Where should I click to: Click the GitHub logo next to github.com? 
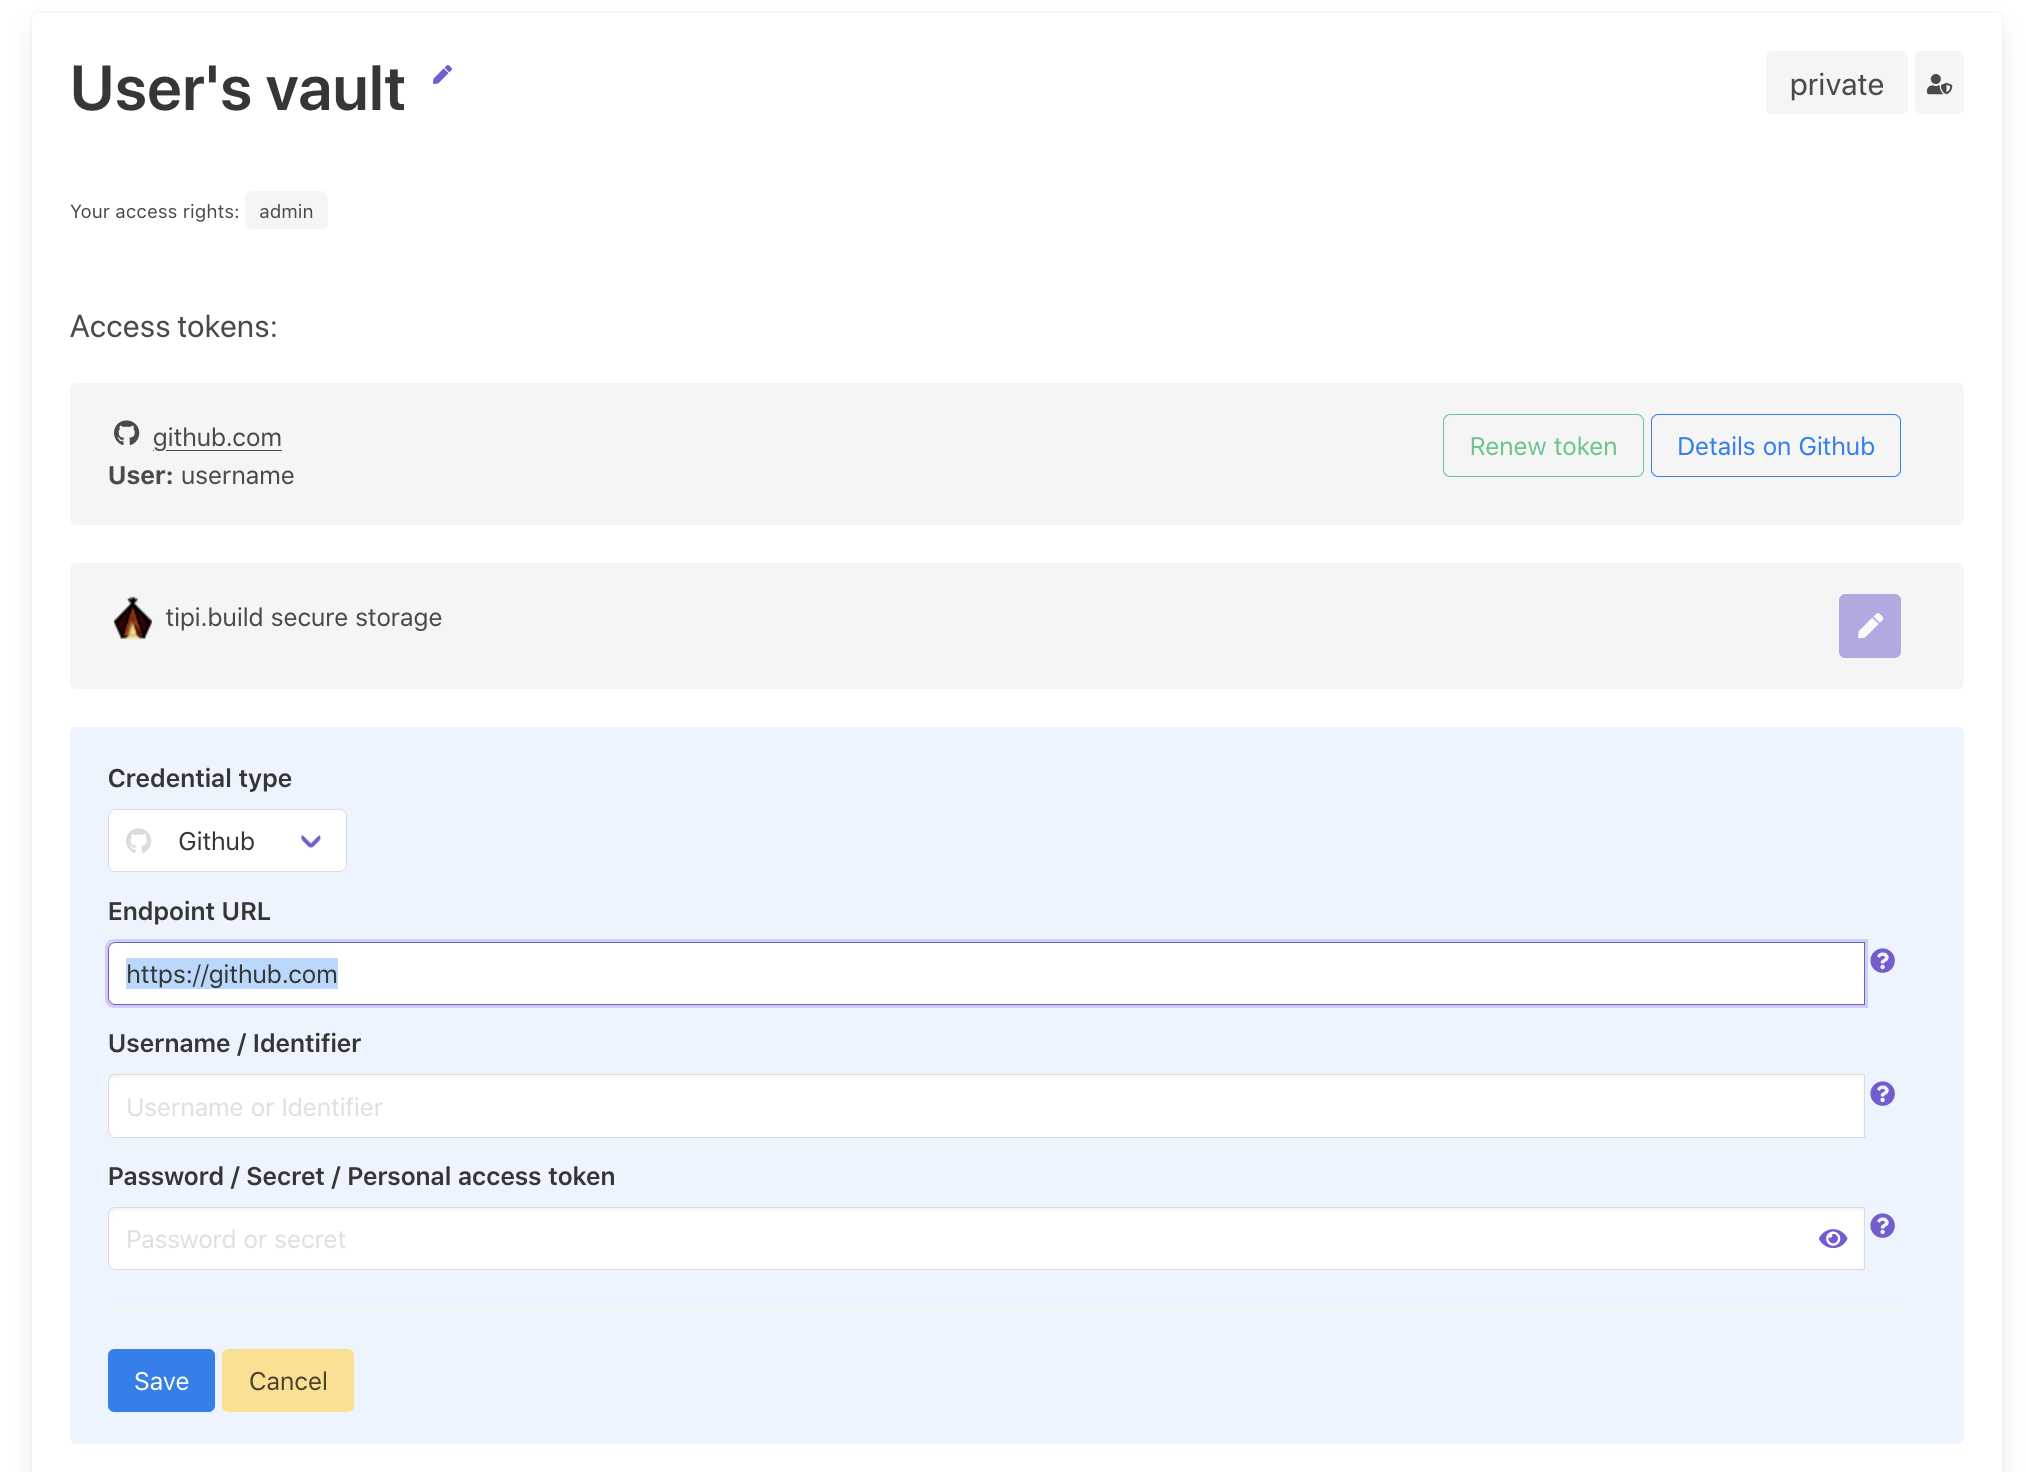pos(126,434)
